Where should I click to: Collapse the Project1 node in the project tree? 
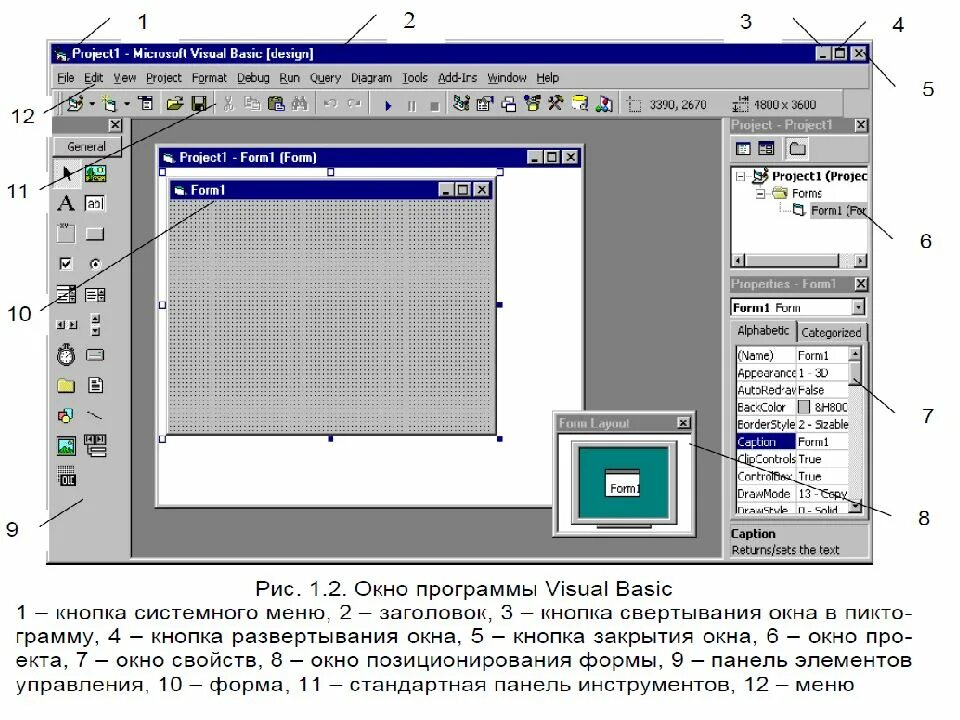tap(741, 176)
